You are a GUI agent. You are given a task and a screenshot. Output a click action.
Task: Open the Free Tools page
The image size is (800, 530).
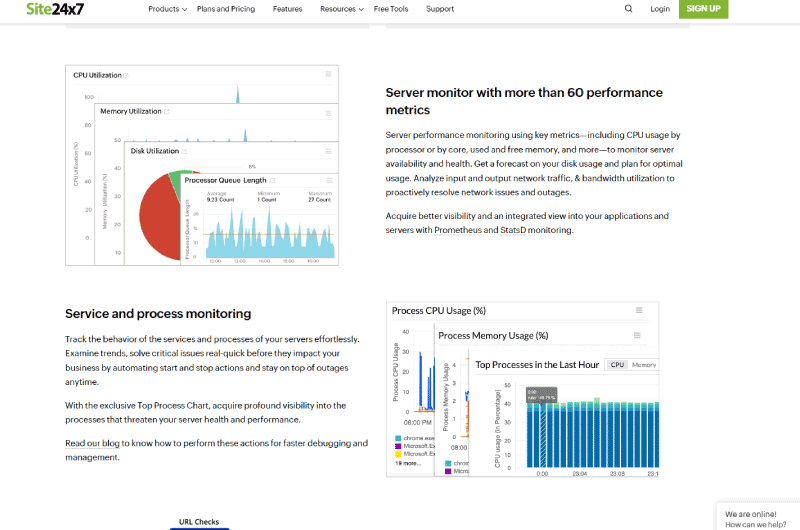click(x=391, y=9)
